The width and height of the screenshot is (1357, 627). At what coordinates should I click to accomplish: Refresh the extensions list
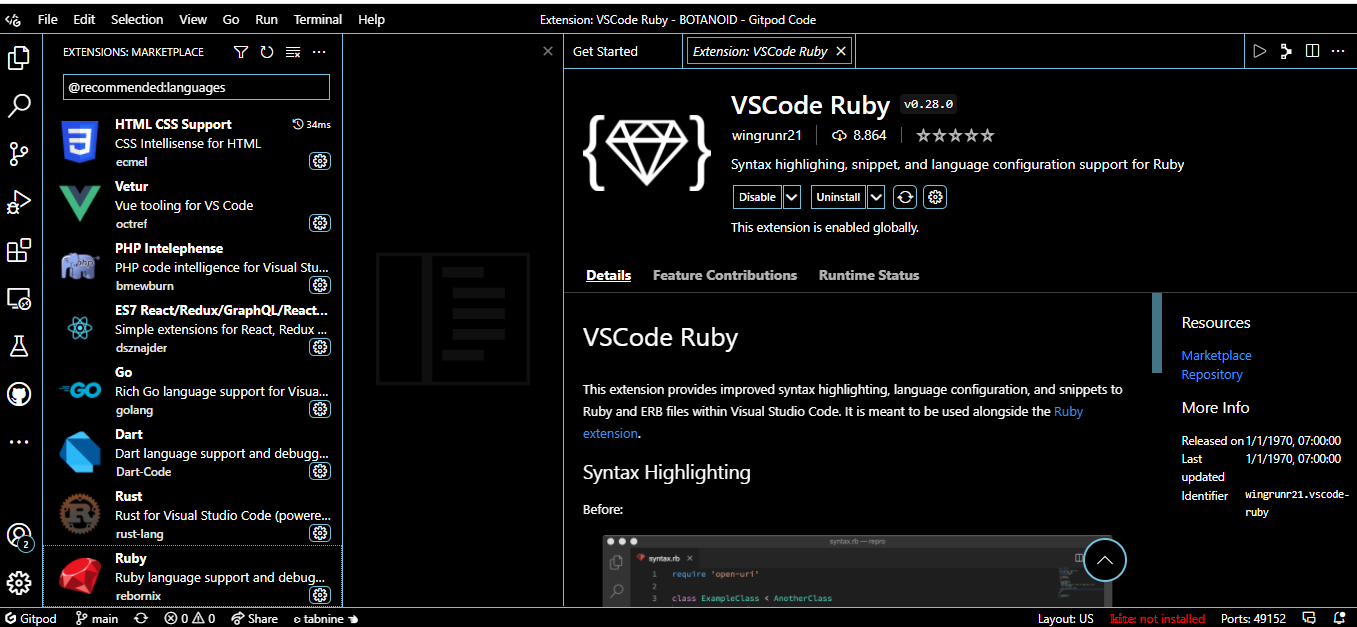(267, 52)
